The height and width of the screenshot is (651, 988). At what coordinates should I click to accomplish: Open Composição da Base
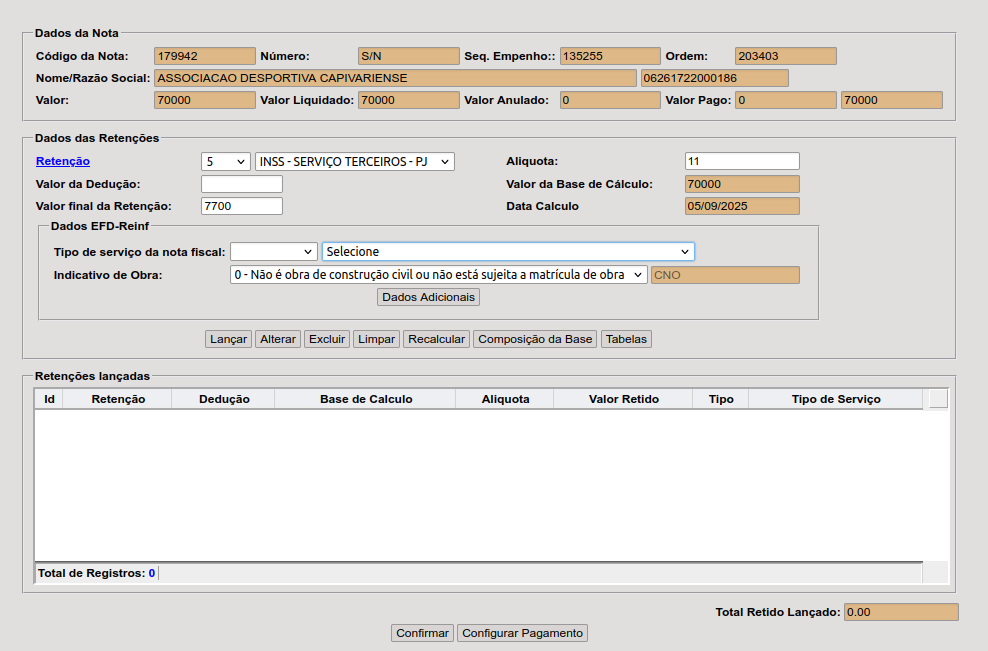535,339
